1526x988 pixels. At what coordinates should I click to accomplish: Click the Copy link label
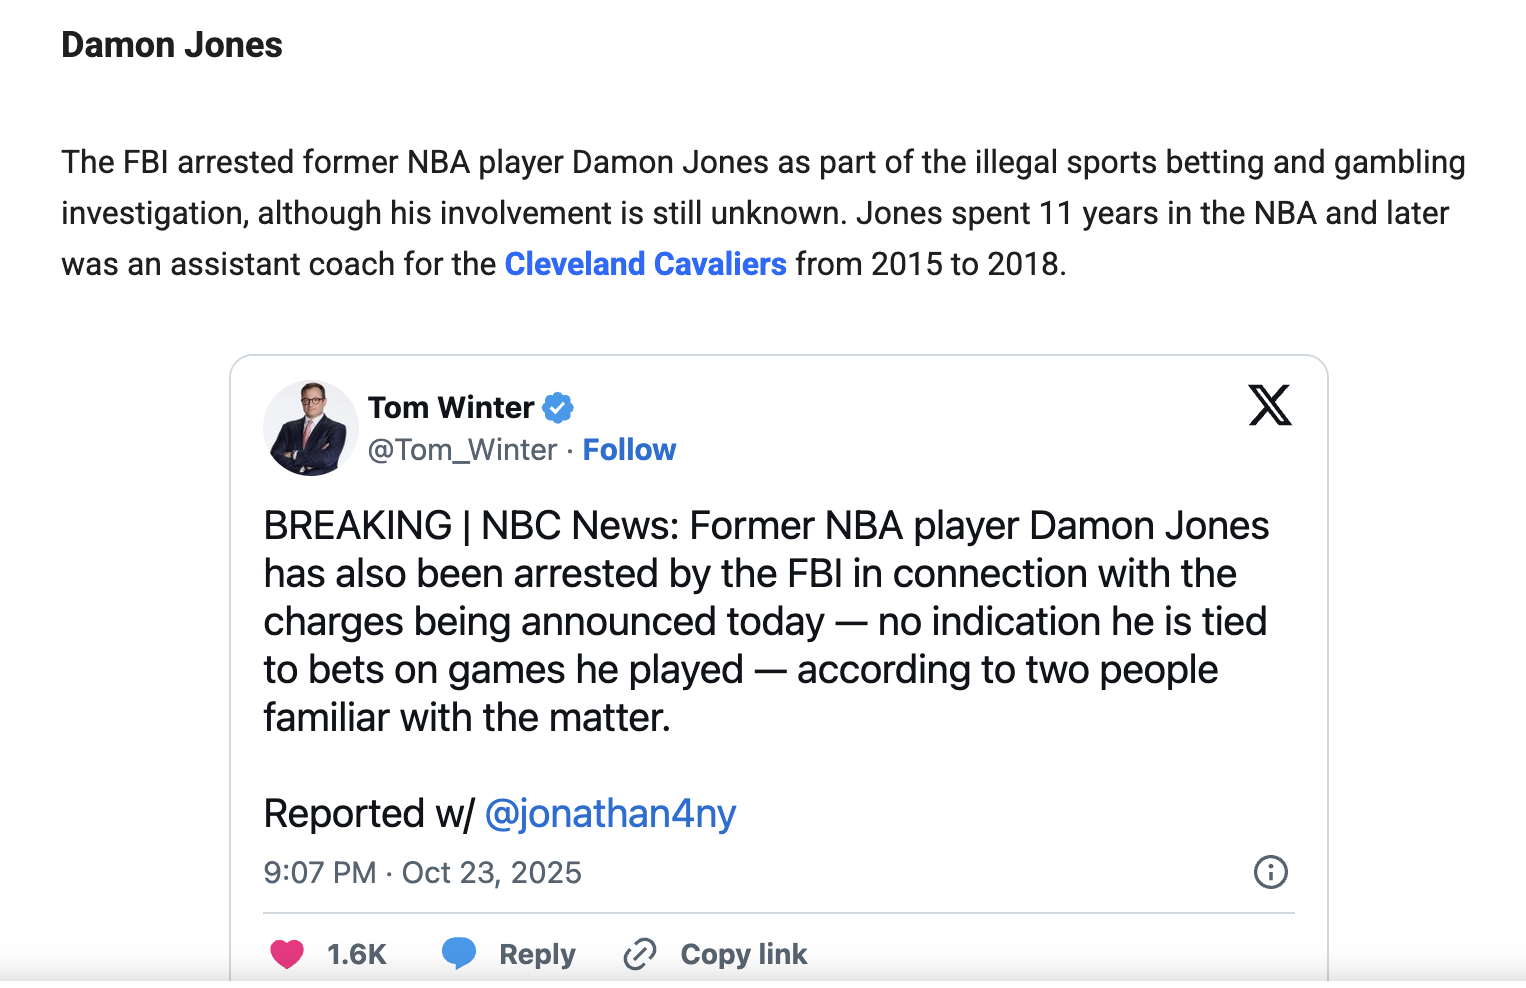[743, 954]
